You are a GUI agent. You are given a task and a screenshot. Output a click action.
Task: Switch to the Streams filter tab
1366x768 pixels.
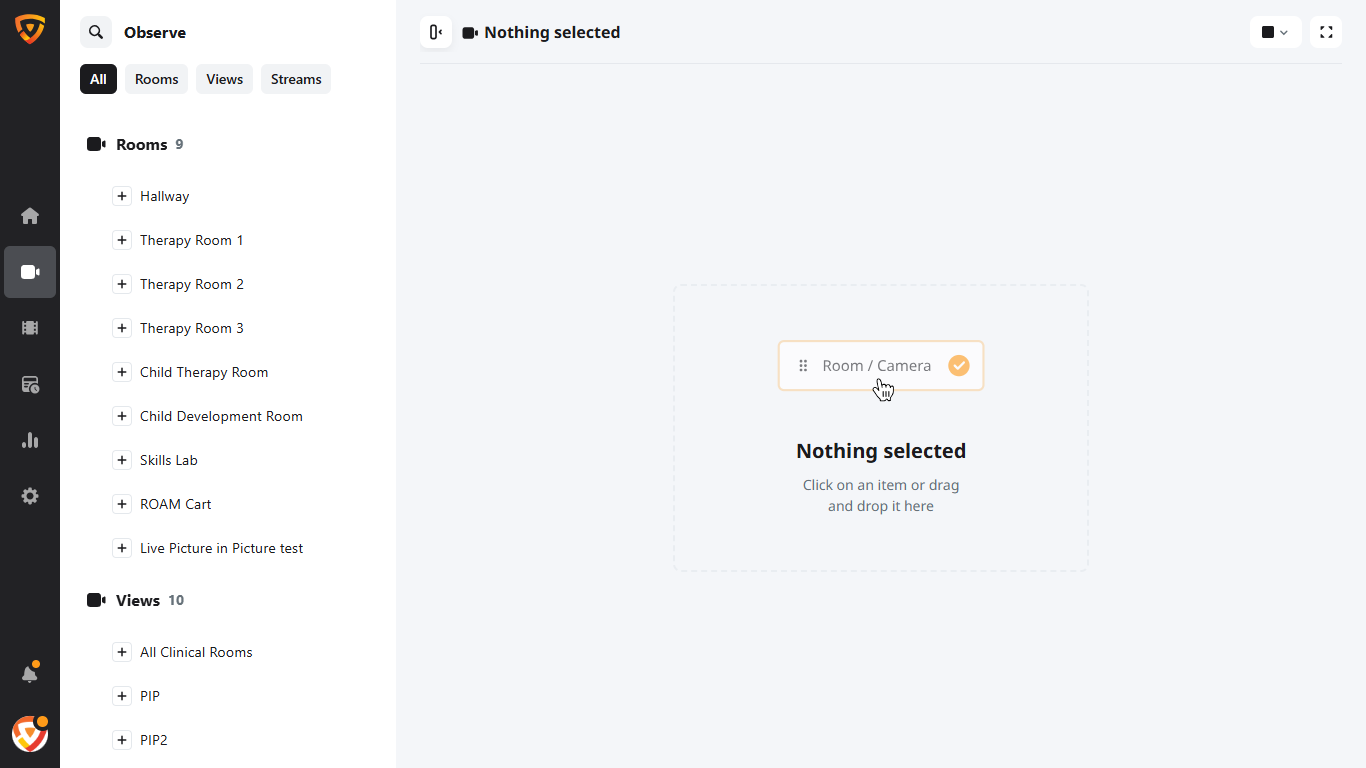[296, 79]
